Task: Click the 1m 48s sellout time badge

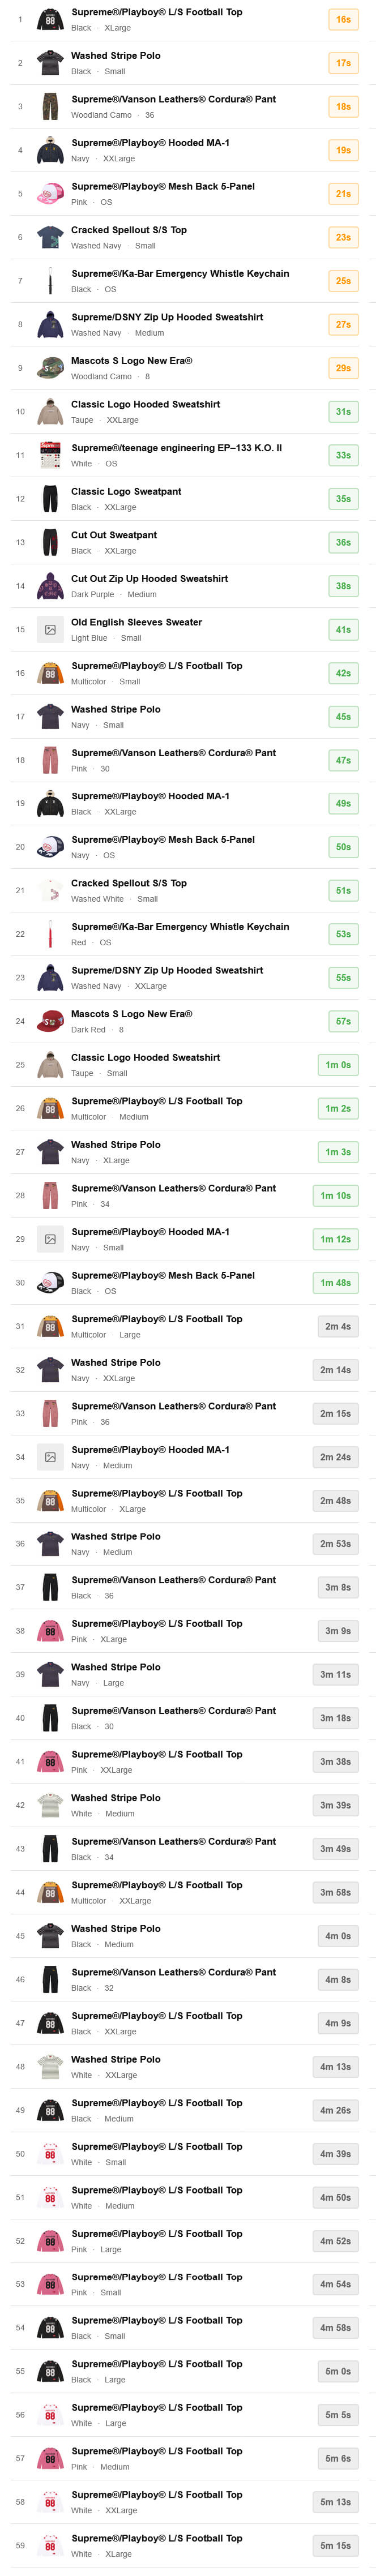Action: (335, 1282)
